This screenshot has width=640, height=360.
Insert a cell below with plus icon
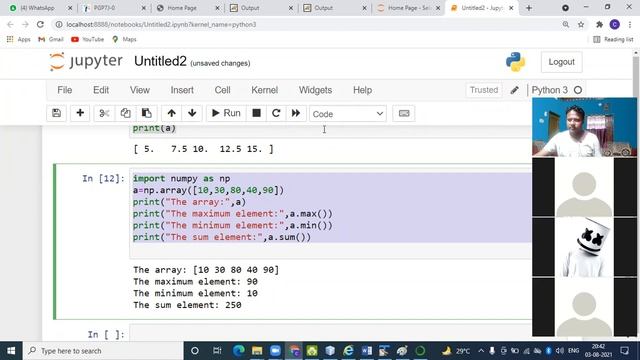tap(80, 113)
